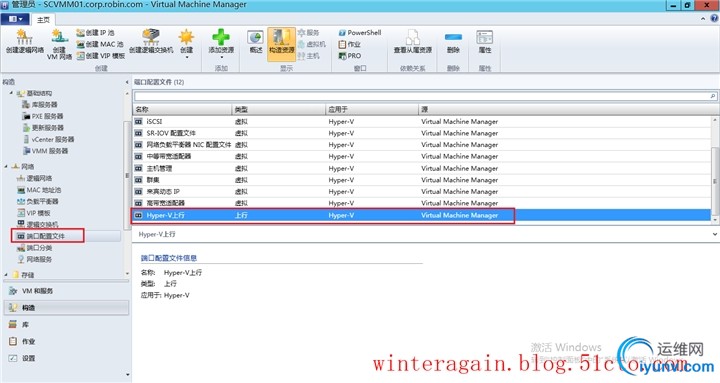Select 逻辑交换机 in the tree
The image size is (720, 383).
point(38,224)
